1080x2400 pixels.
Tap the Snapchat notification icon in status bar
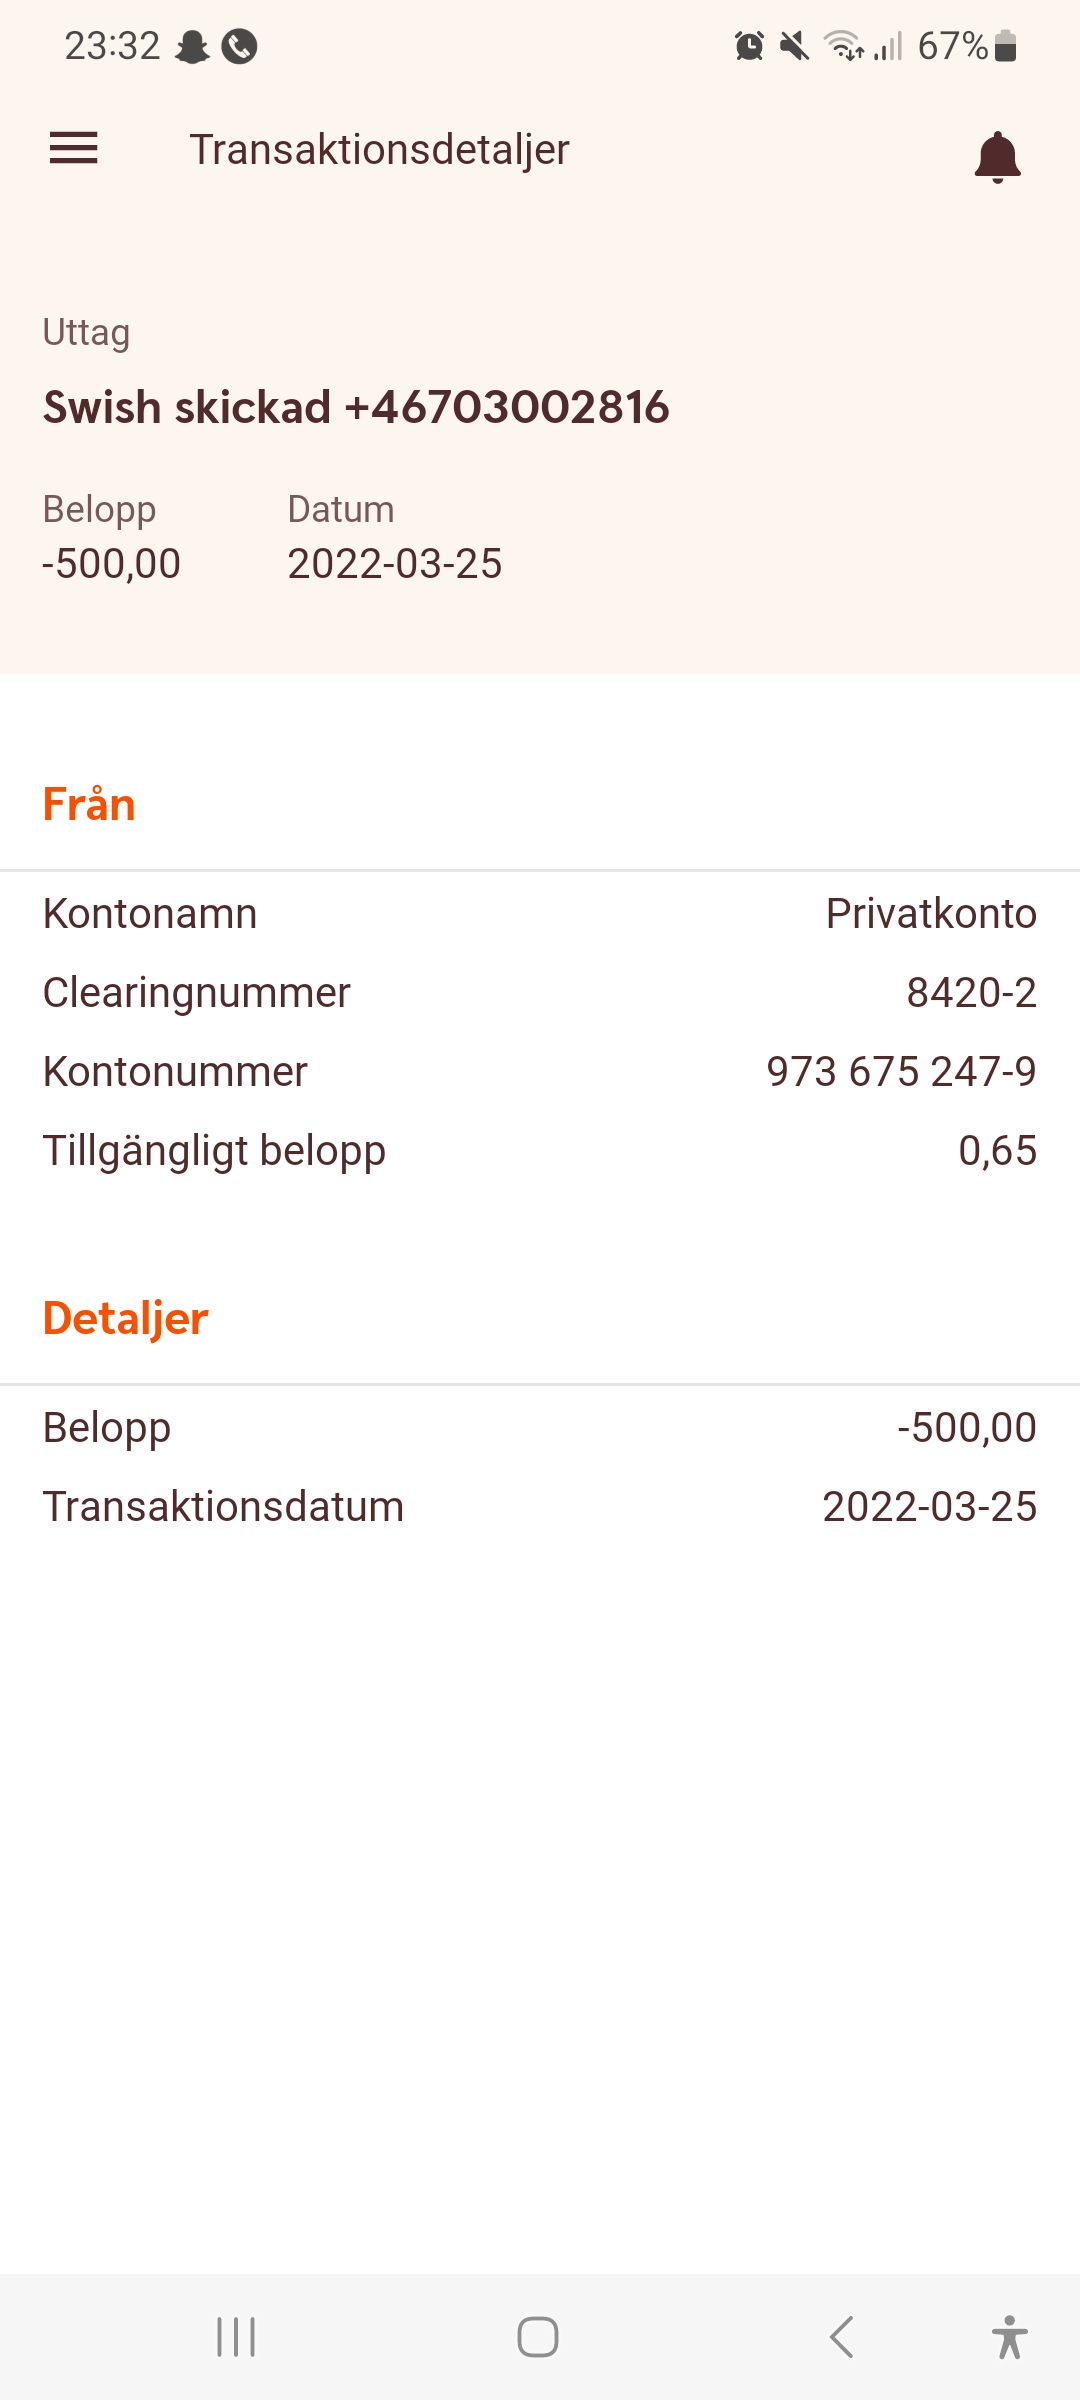pyautogui.click(x=192, y=46)
